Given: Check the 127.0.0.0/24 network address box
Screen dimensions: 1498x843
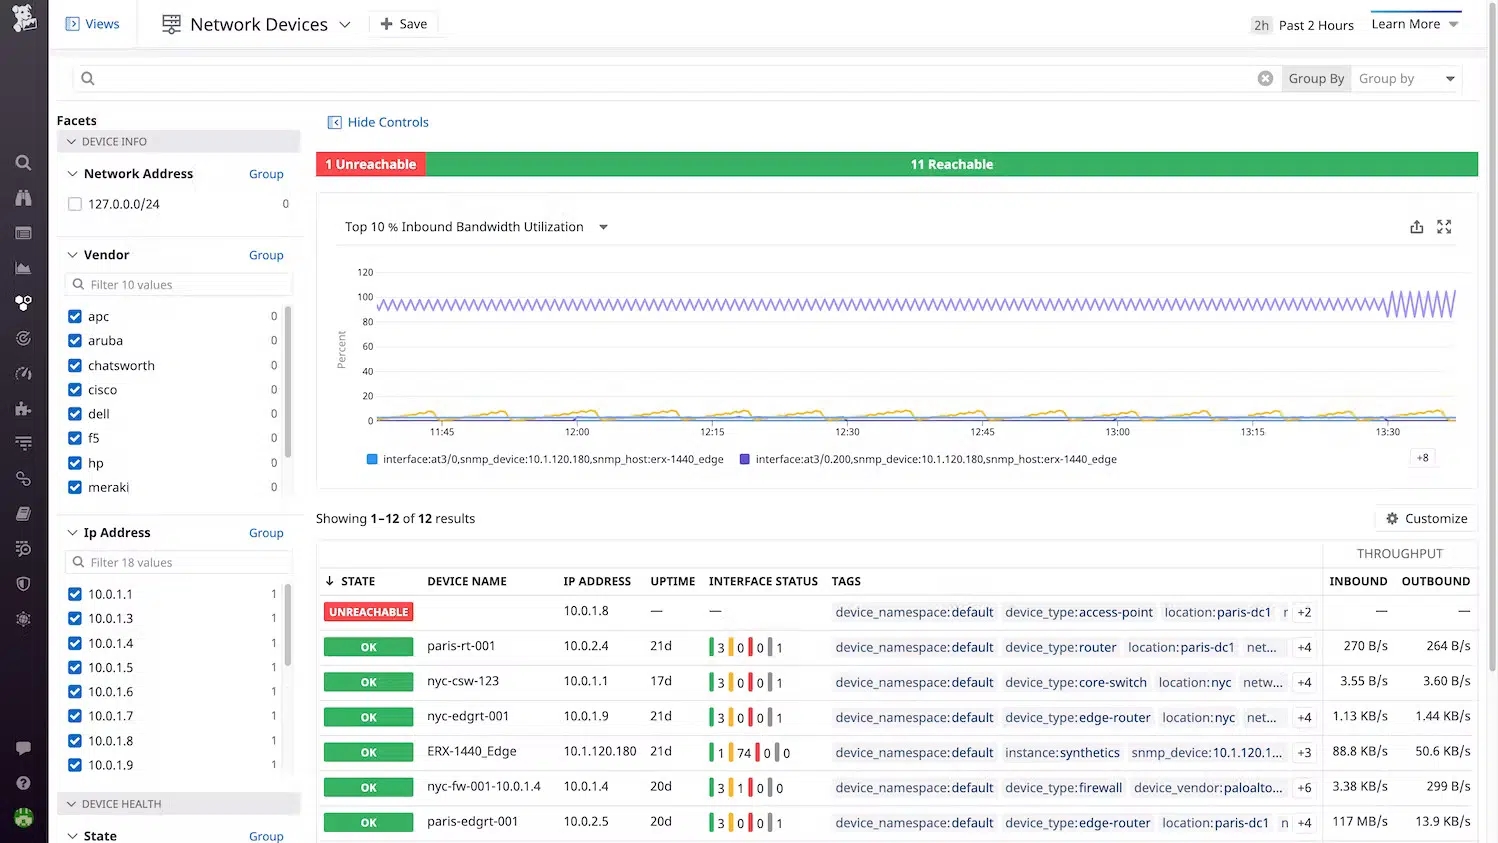Looking at the screenshot, I should (x=75, y=204).
